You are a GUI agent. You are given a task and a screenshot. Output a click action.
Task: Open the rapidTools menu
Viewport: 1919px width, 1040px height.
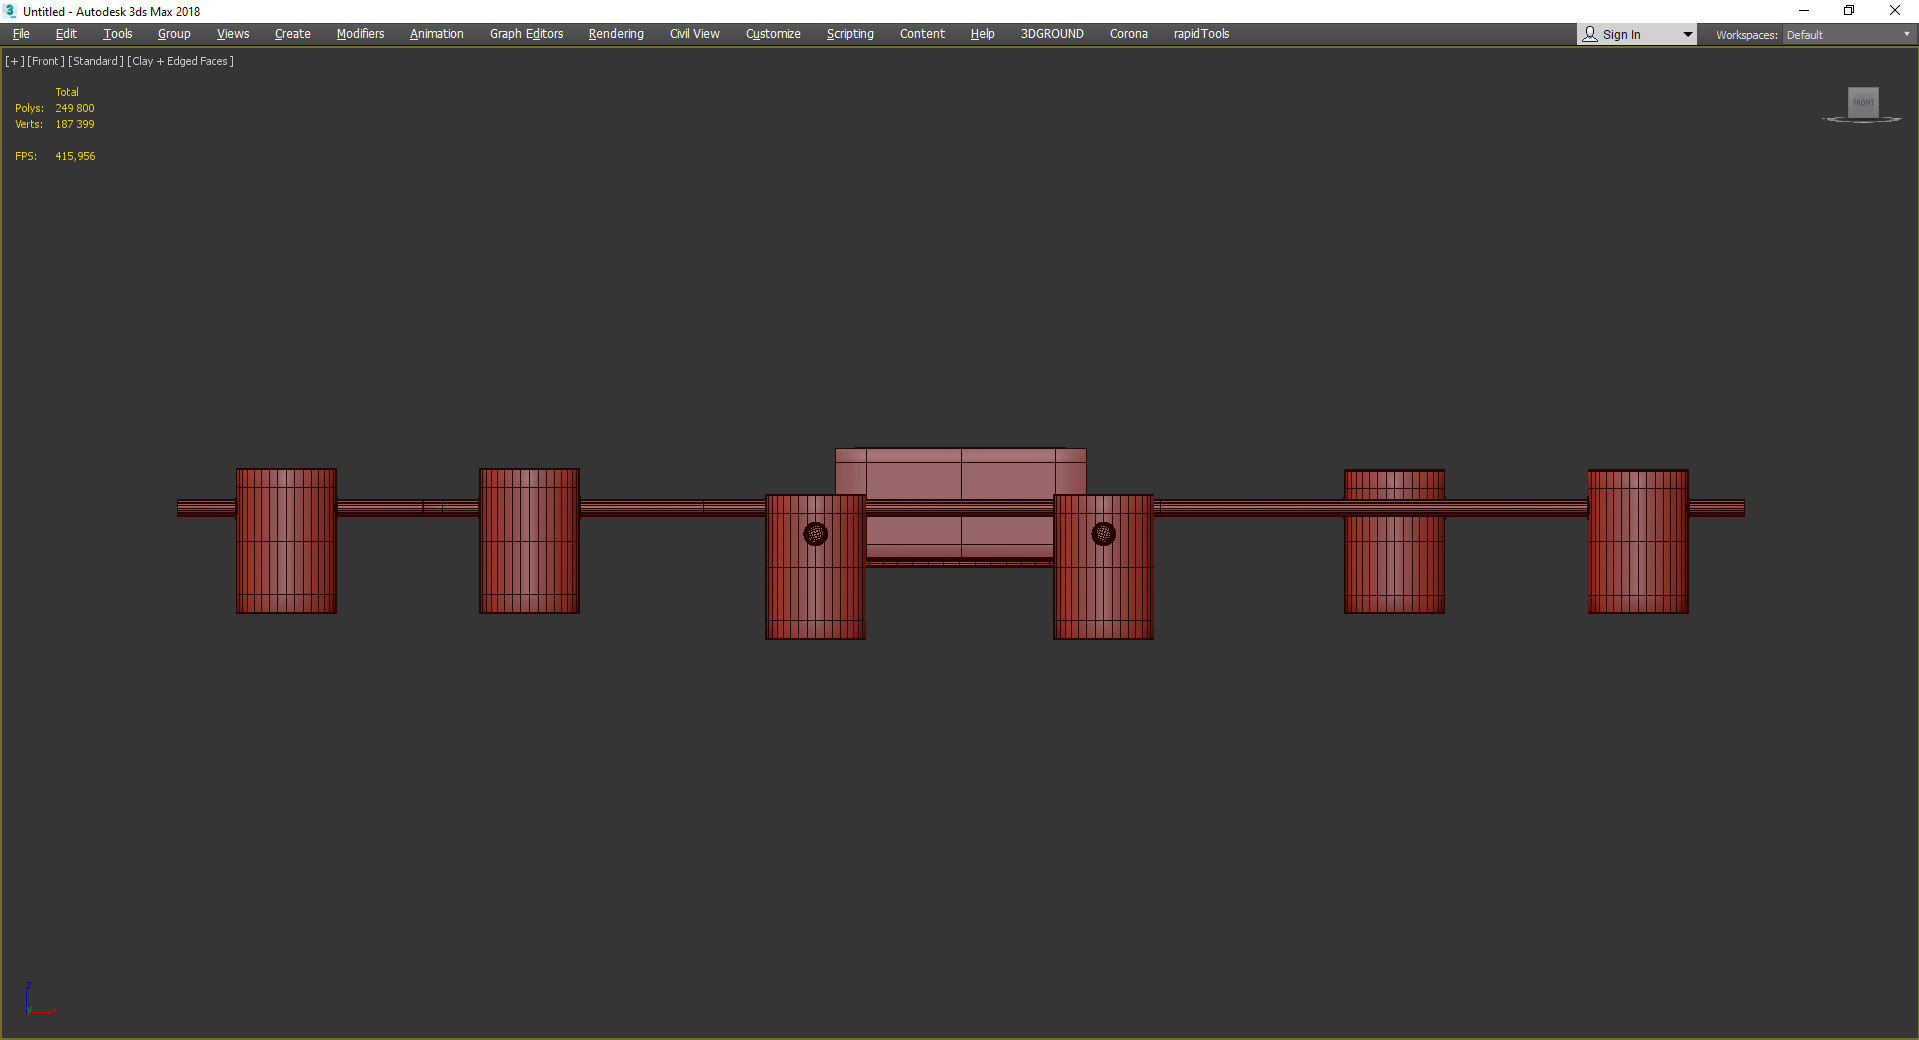1202,34
